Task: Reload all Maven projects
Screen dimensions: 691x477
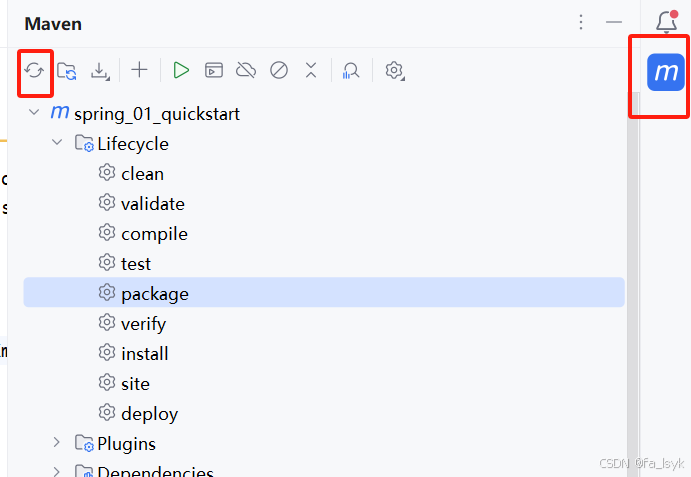Action: 34,71
